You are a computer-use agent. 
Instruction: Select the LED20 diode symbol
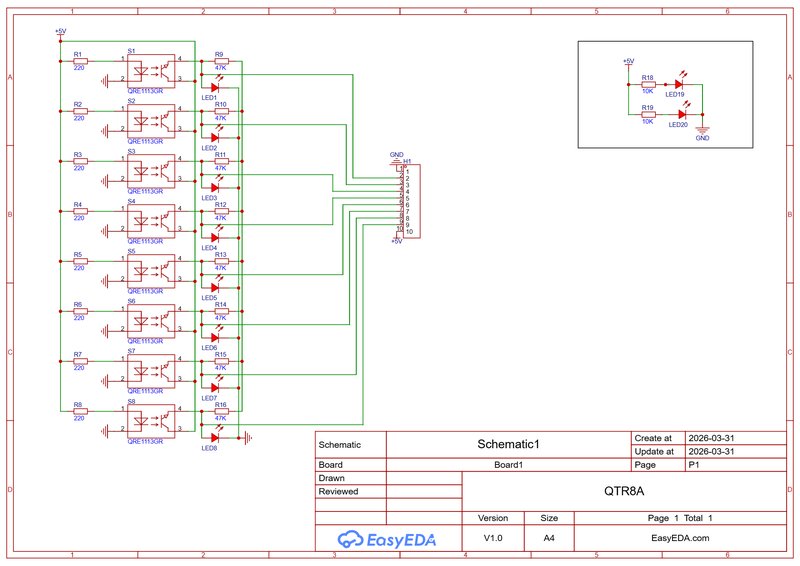682,114
